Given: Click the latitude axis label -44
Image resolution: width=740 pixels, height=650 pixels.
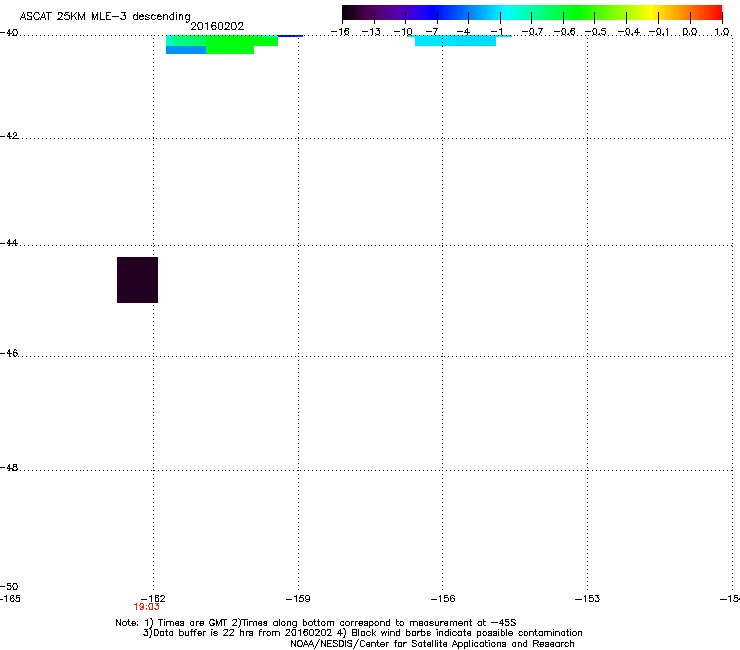Looking at the screenshot, I should 9,243.
